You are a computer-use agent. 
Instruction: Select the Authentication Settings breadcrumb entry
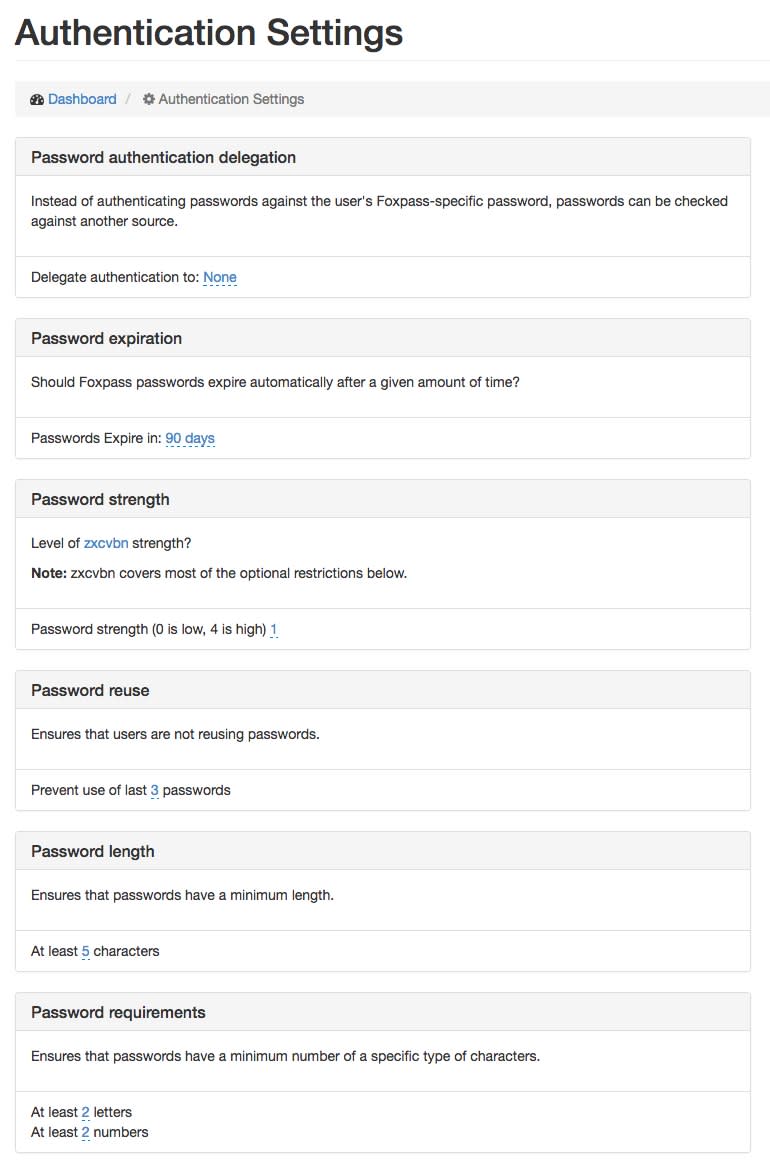232,98
